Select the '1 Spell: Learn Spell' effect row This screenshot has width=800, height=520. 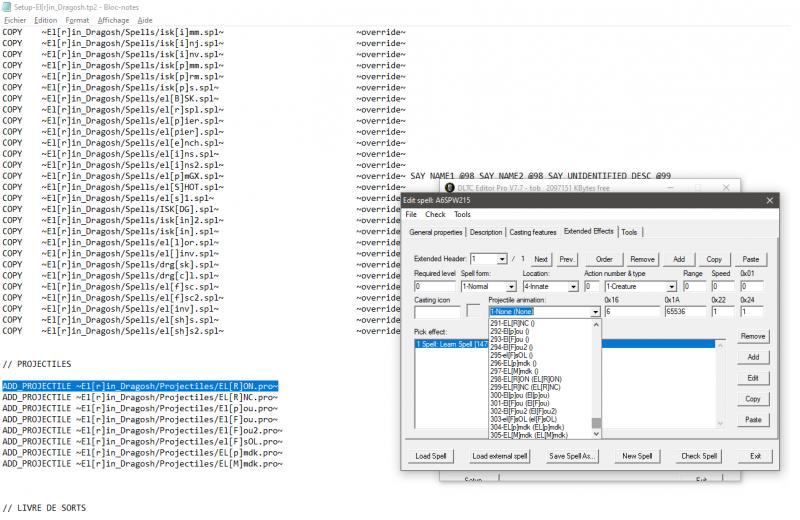pos(565,344)
